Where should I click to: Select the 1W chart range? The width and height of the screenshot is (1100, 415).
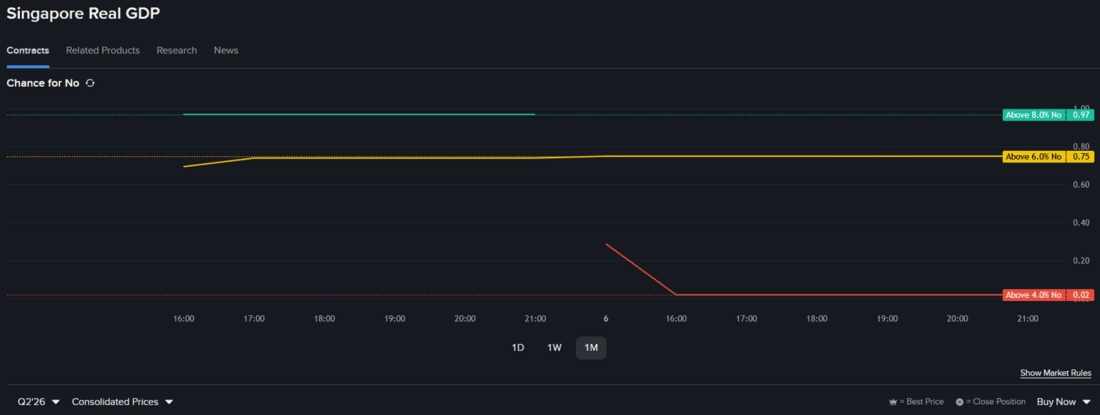554,348
